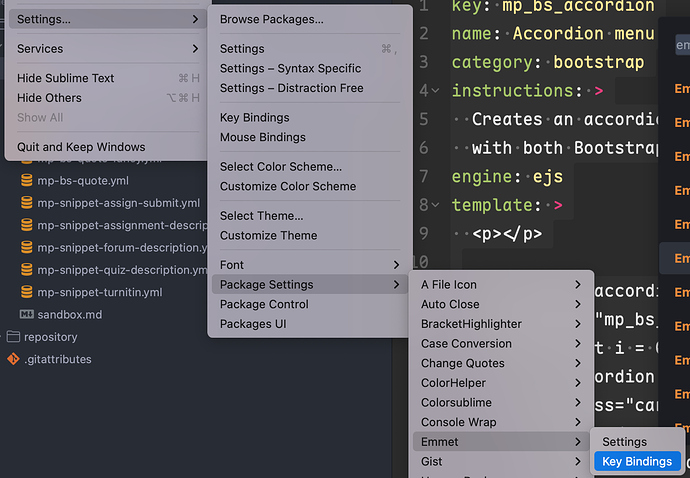Click the mp-snippet-assign-submit.yml file icon
690x478 pixels.
tap(27, 203)
